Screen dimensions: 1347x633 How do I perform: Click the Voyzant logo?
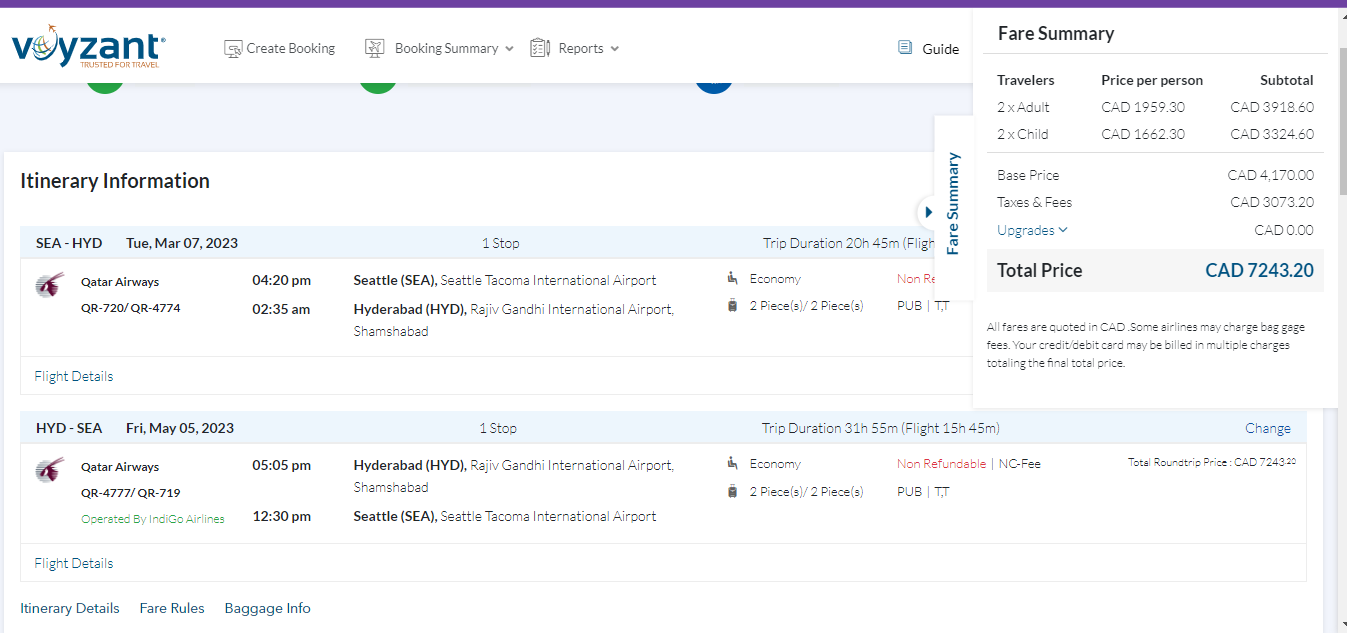(88, 49)
